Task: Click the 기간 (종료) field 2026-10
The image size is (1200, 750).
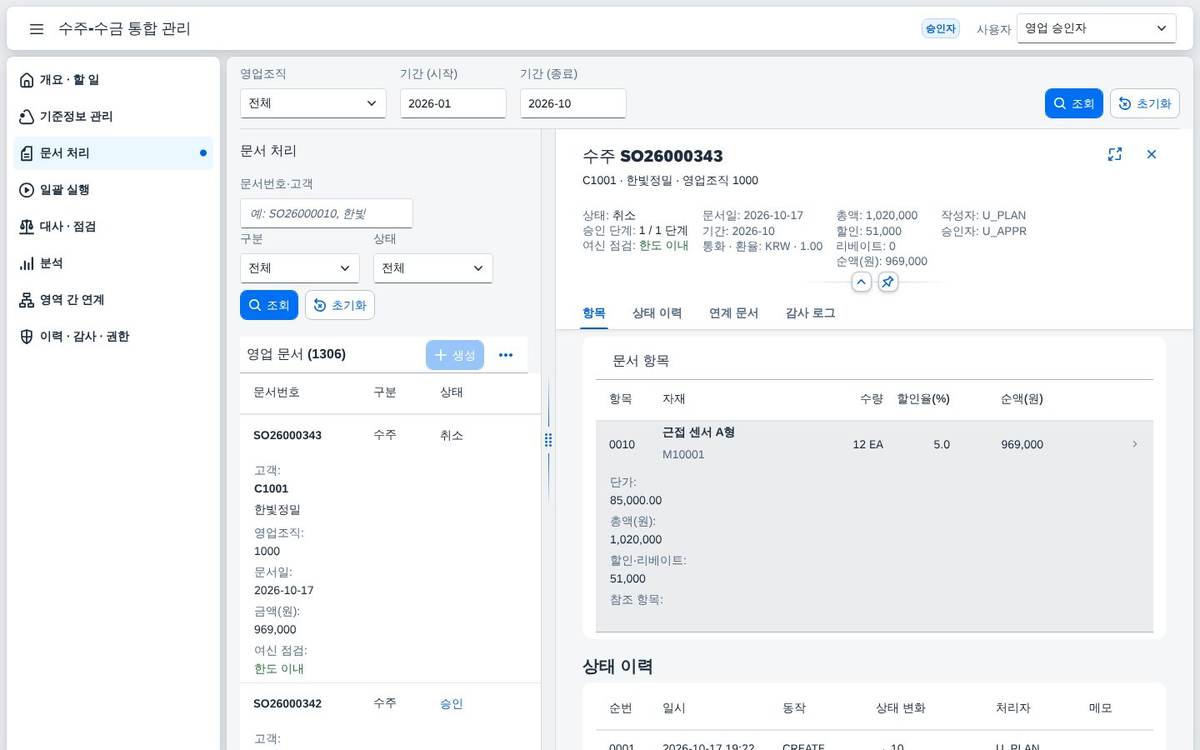Action: click(573, 103)
